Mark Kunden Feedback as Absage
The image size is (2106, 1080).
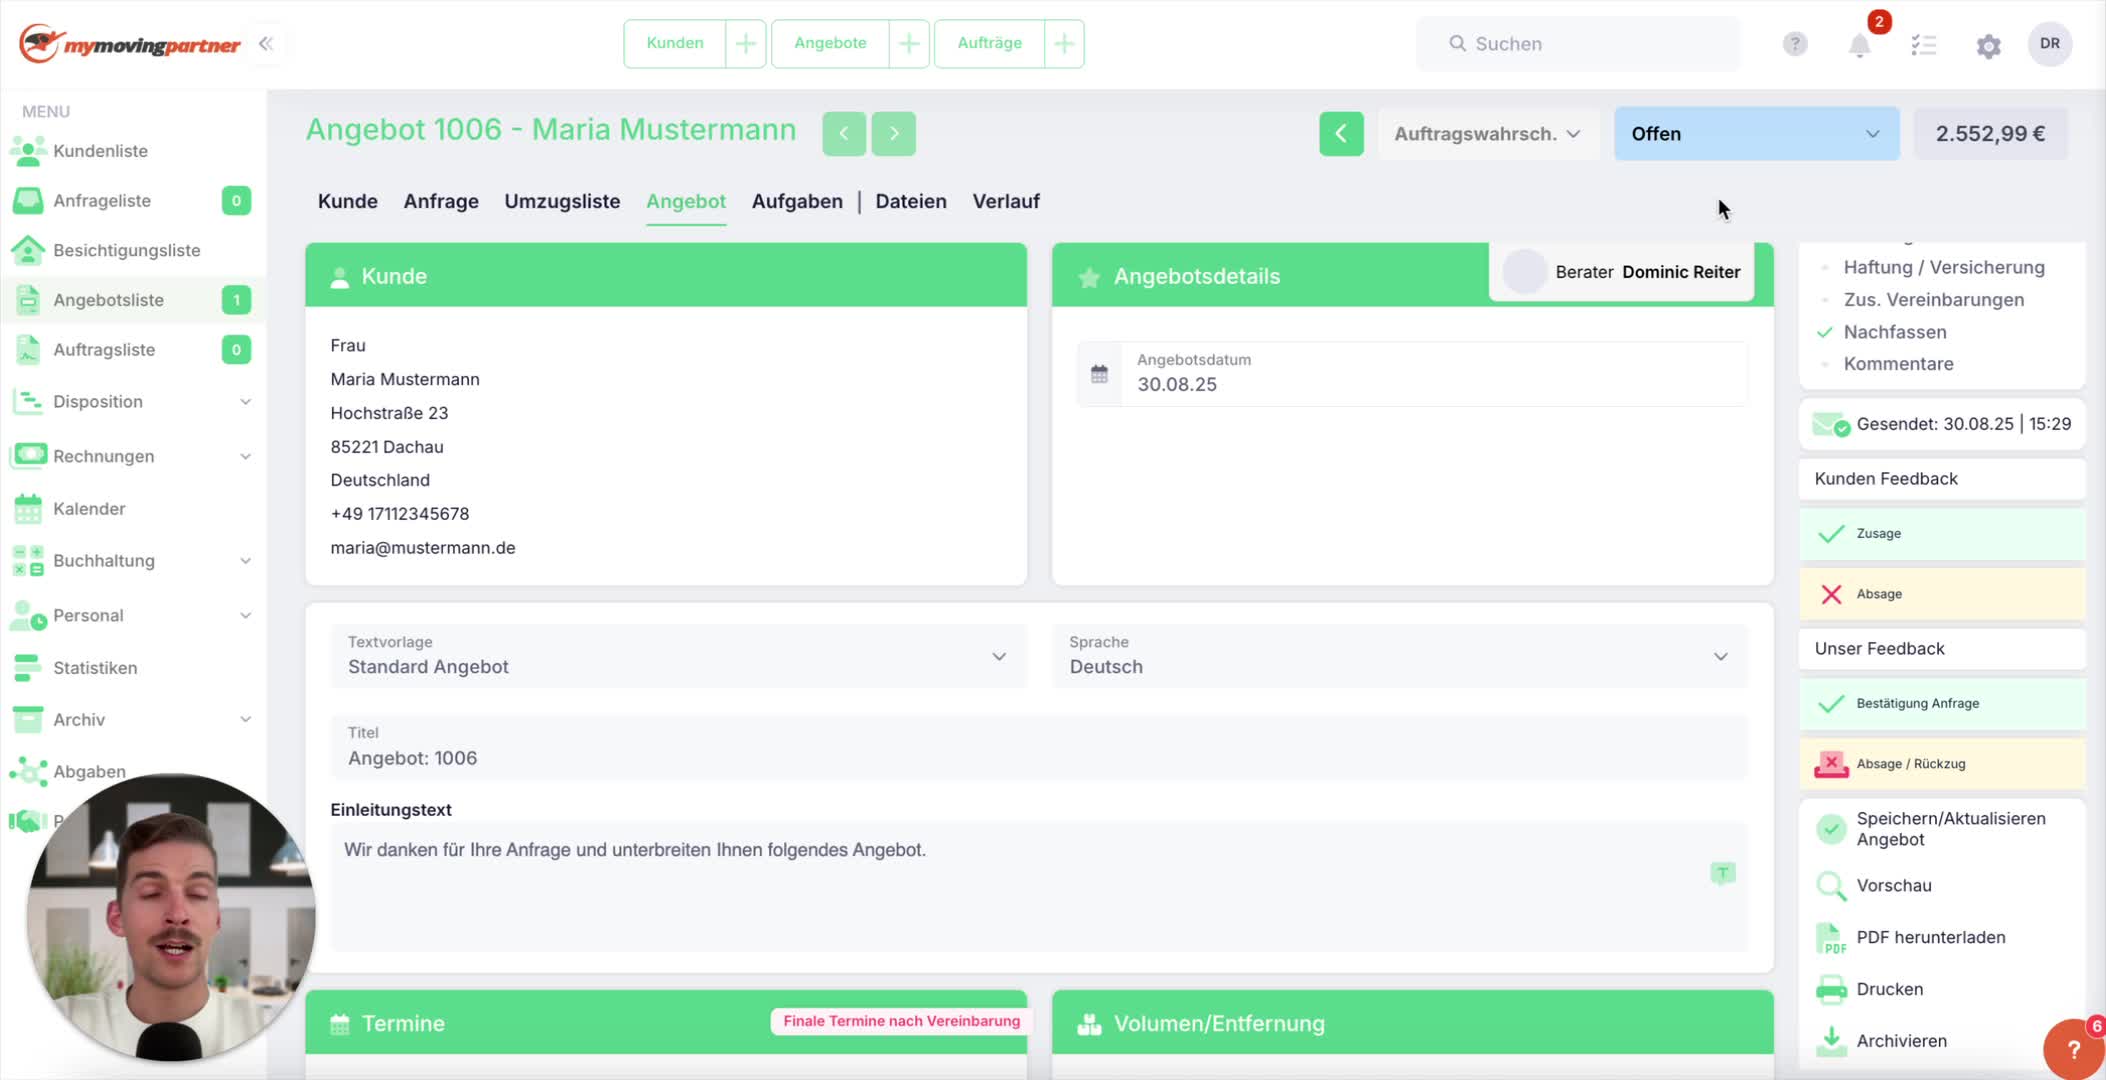click(1942, 594)
